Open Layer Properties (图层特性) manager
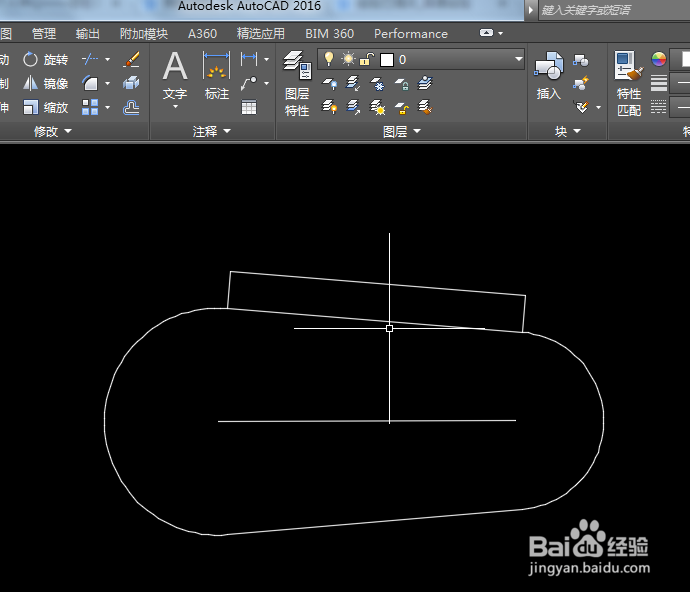This screenshot has height=592, width=690. 297,84
